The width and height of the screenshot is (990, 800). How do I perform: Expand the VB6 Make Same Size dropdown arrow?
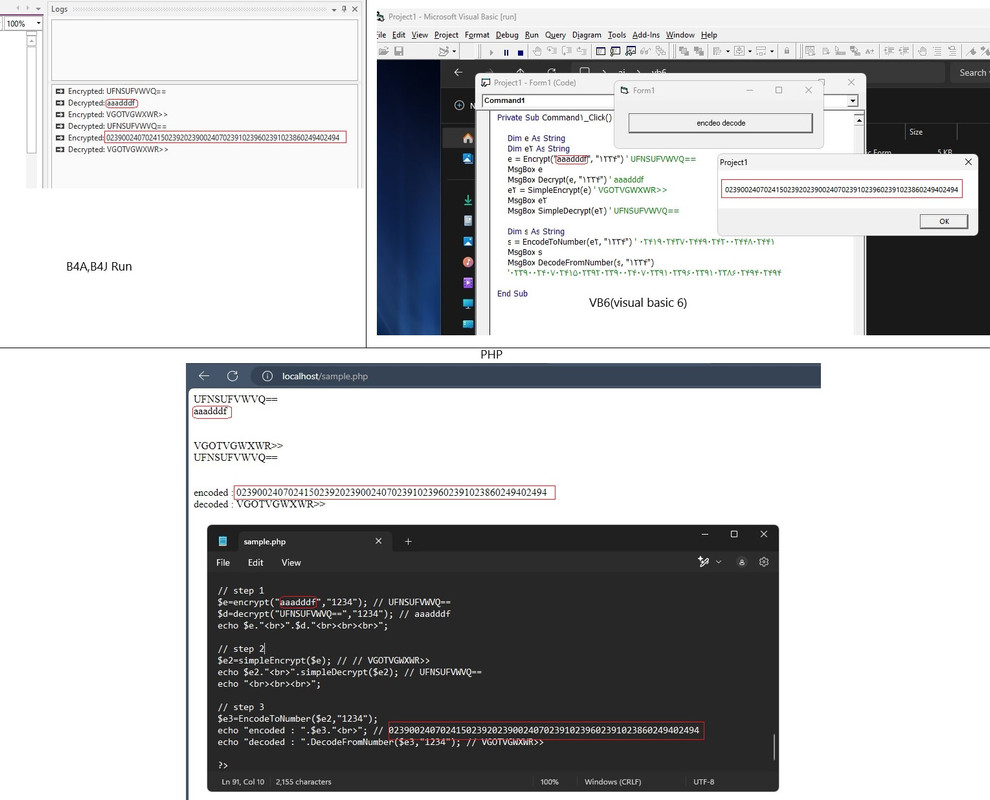click(772, 51)
